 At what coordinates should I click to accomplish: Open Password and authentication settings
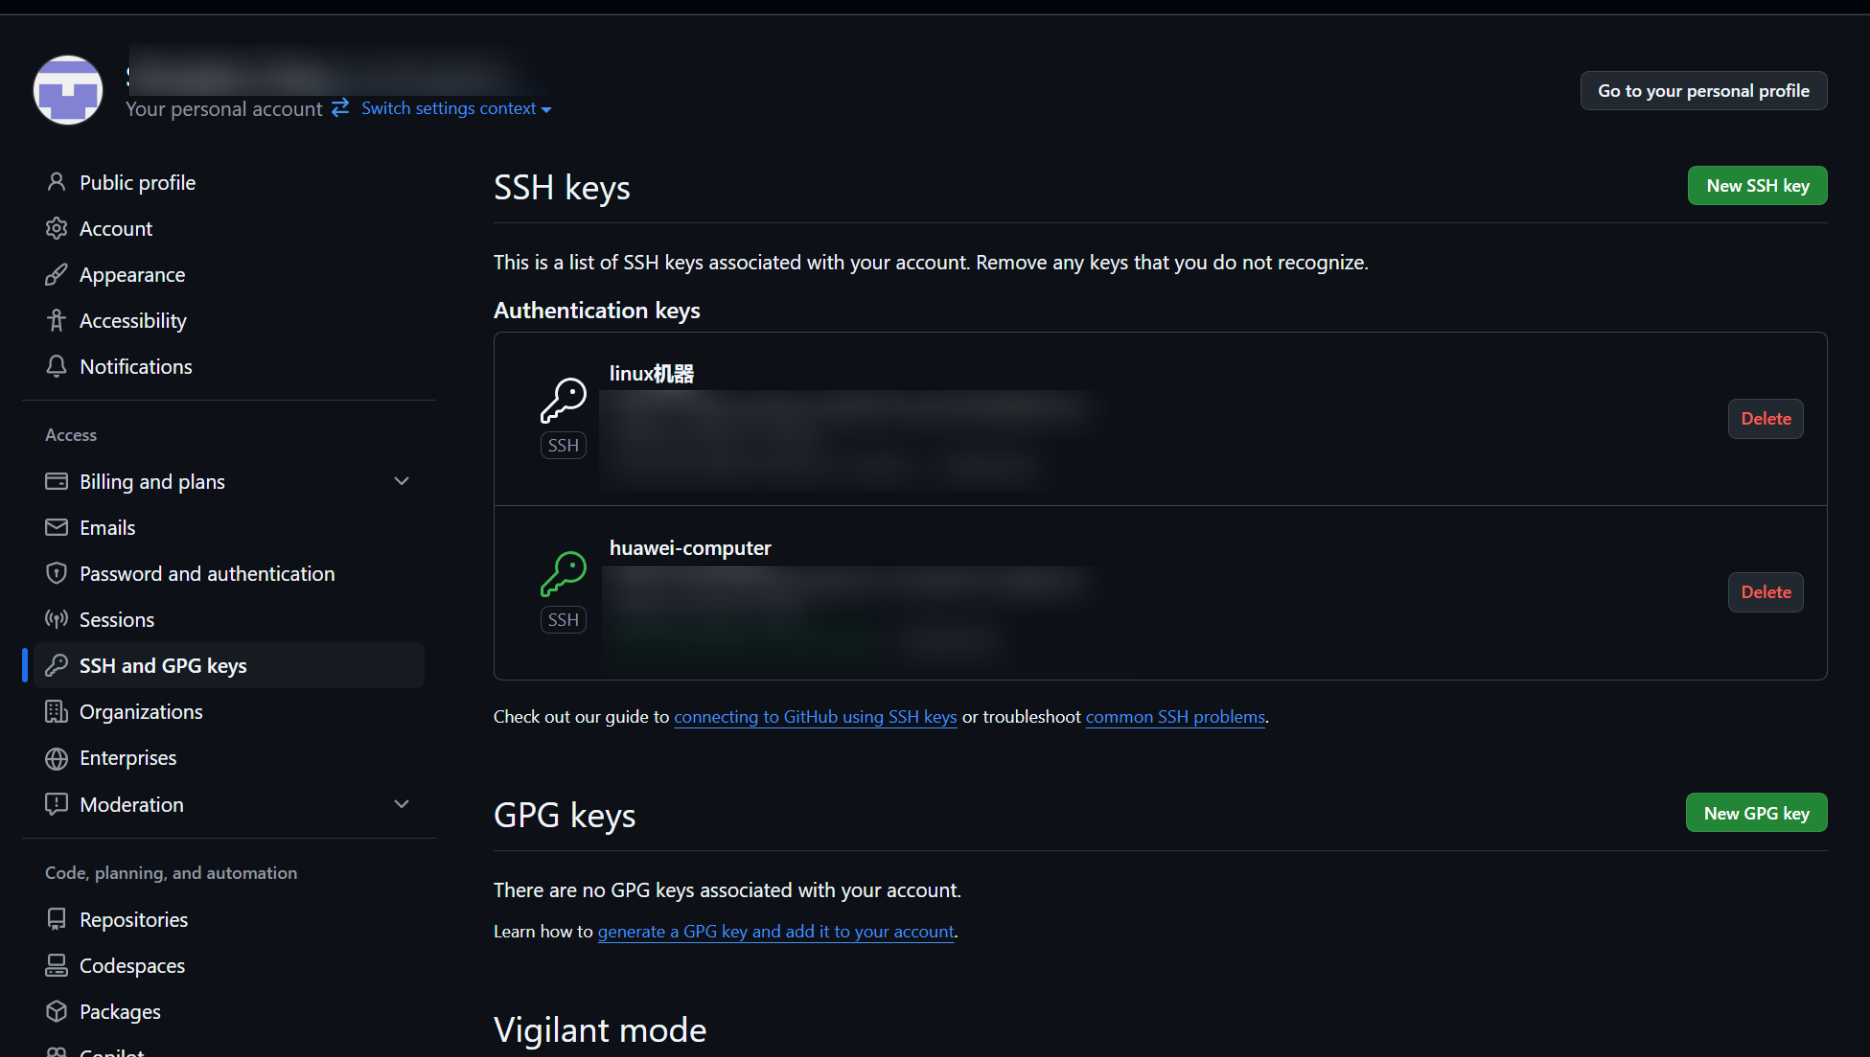pos(207,574)
